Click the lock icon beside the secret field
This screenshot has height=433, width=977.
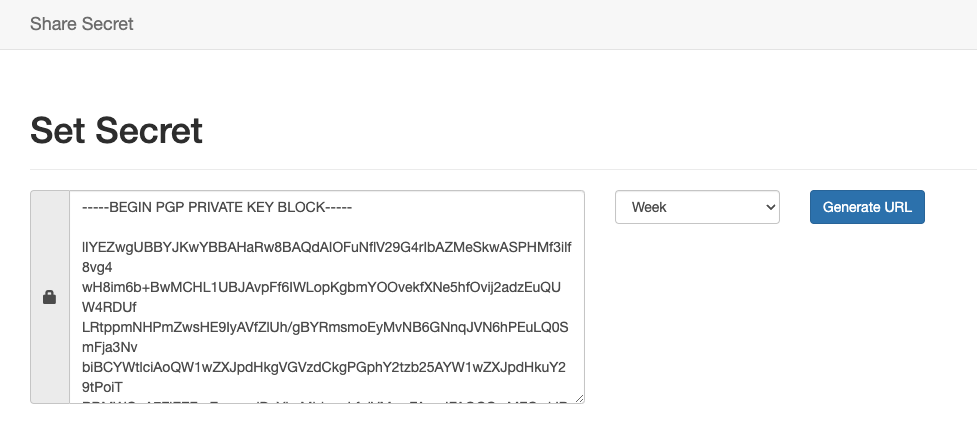coord(49,297)
